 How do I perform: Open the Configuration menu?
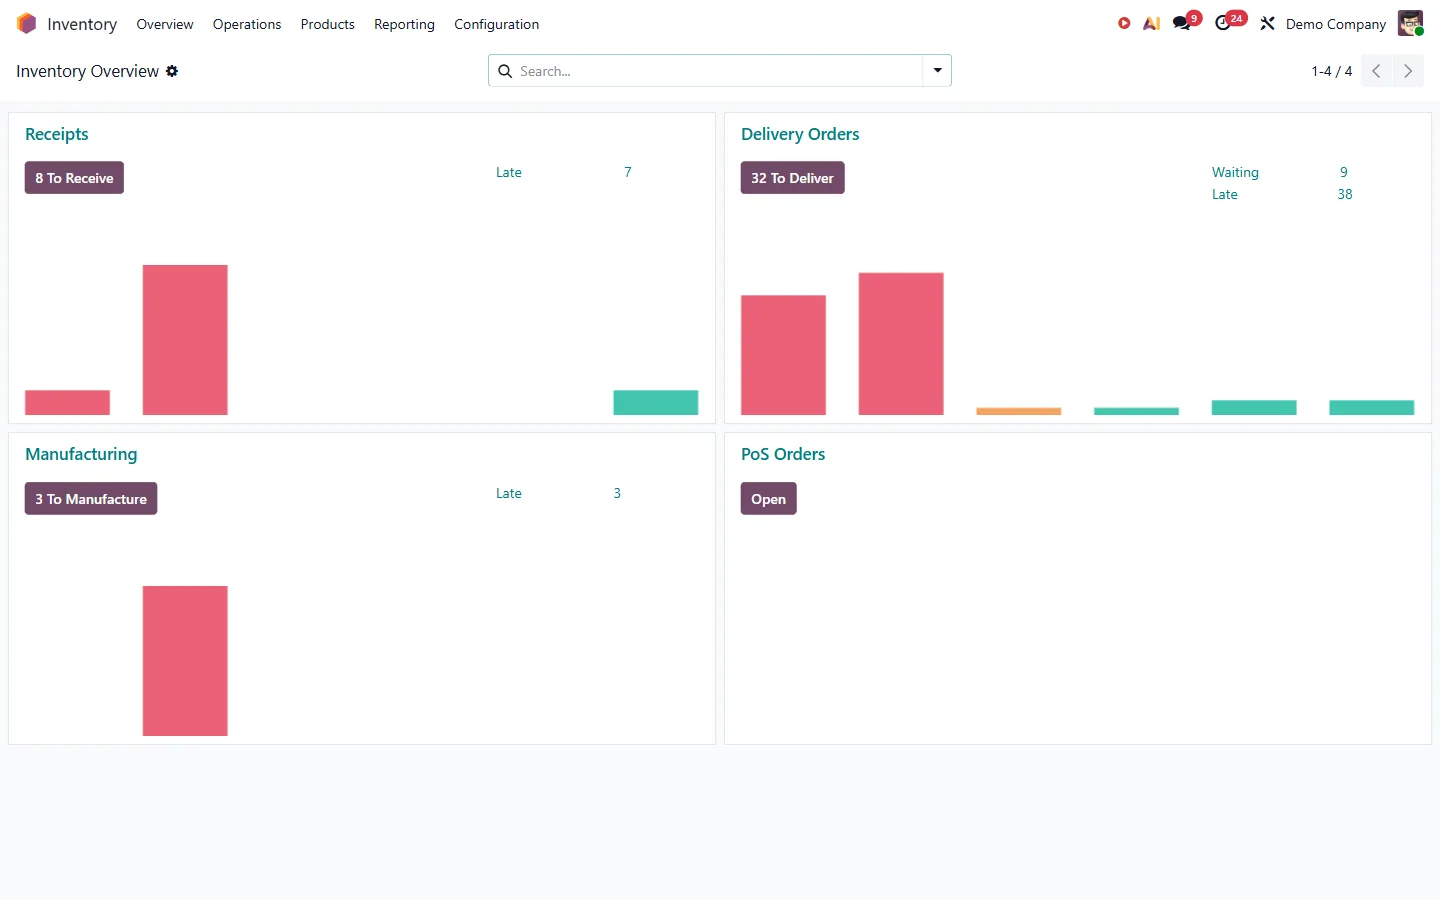[496, 24]
